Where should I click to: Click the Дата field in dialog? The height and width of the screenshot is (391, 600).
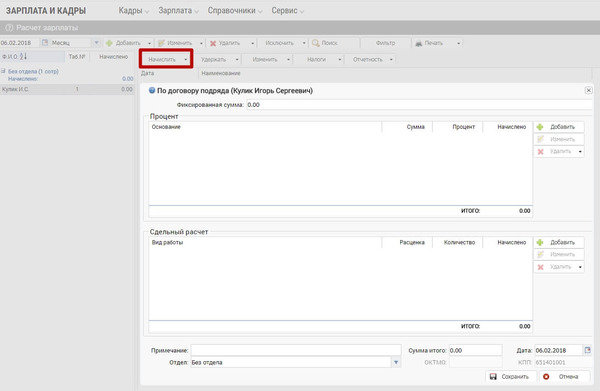[558, 350]
